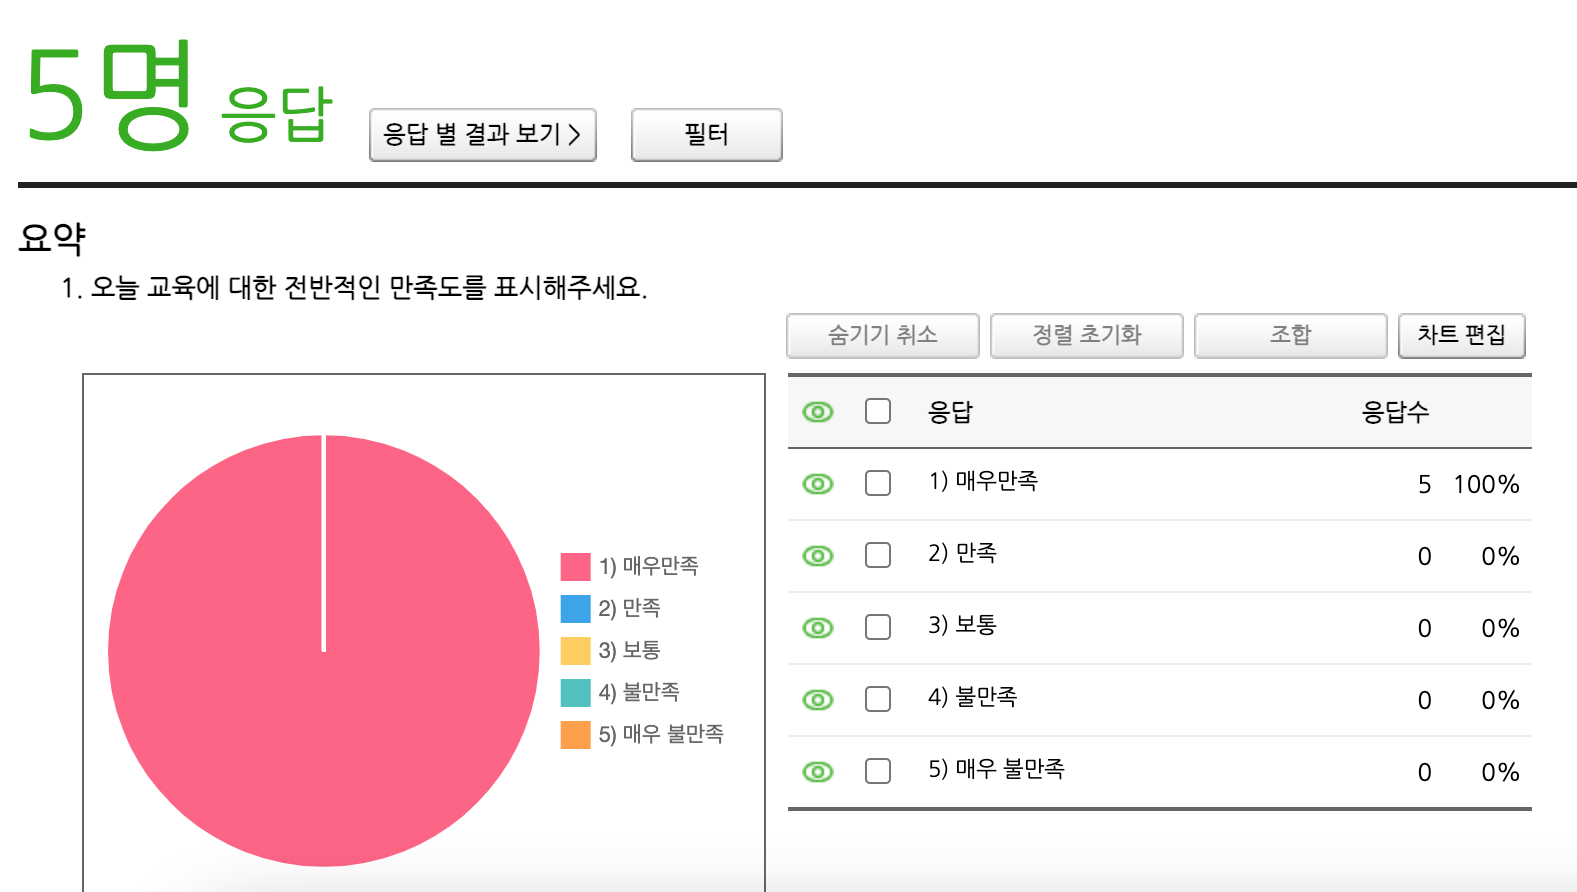
Task: Click eye icon beside 2) 만족
Action: (x=818, y=556)
